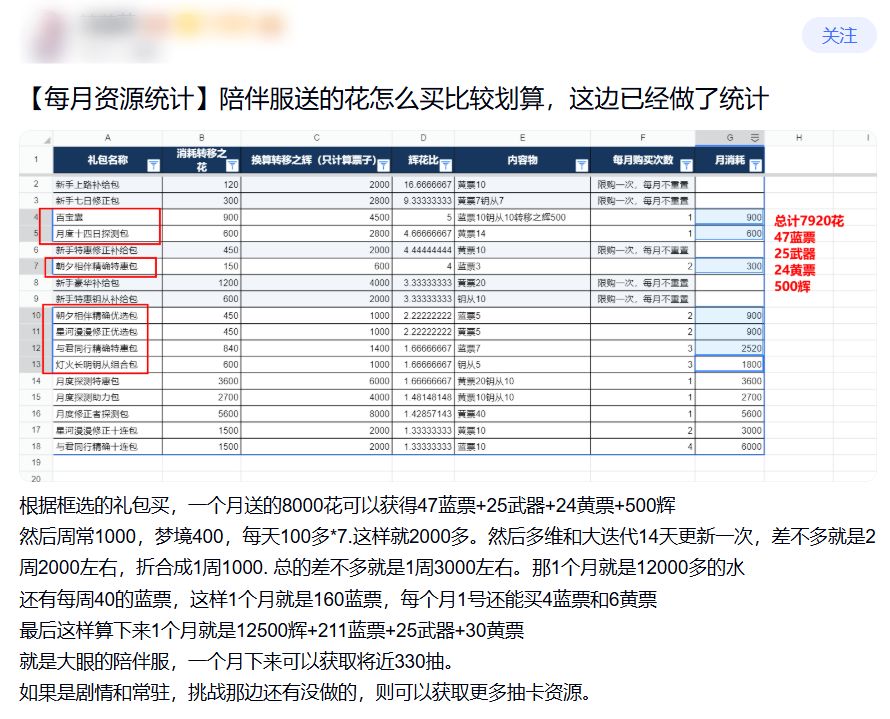Click cell 朝夕相伴精确优选包

pos(108,316)
